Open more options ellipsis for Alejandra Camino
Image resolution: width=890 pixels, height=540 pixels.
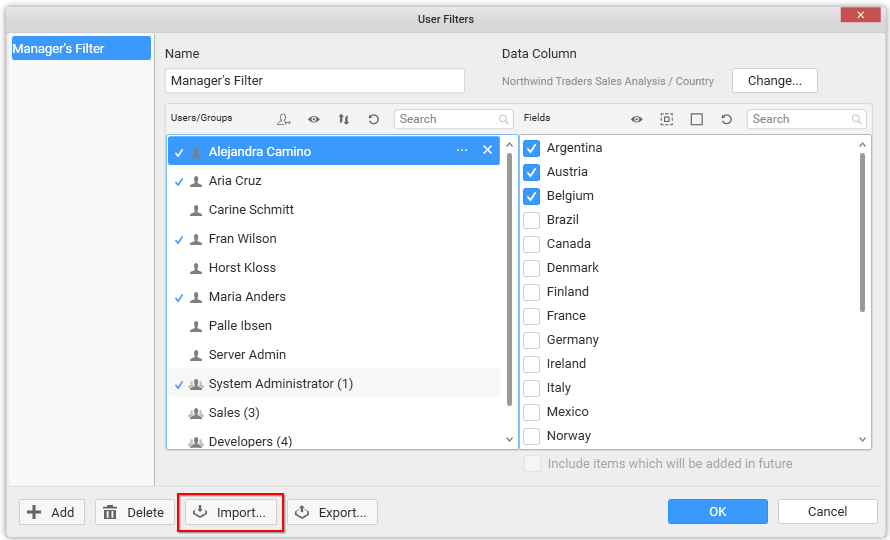(x=462, y=150)
